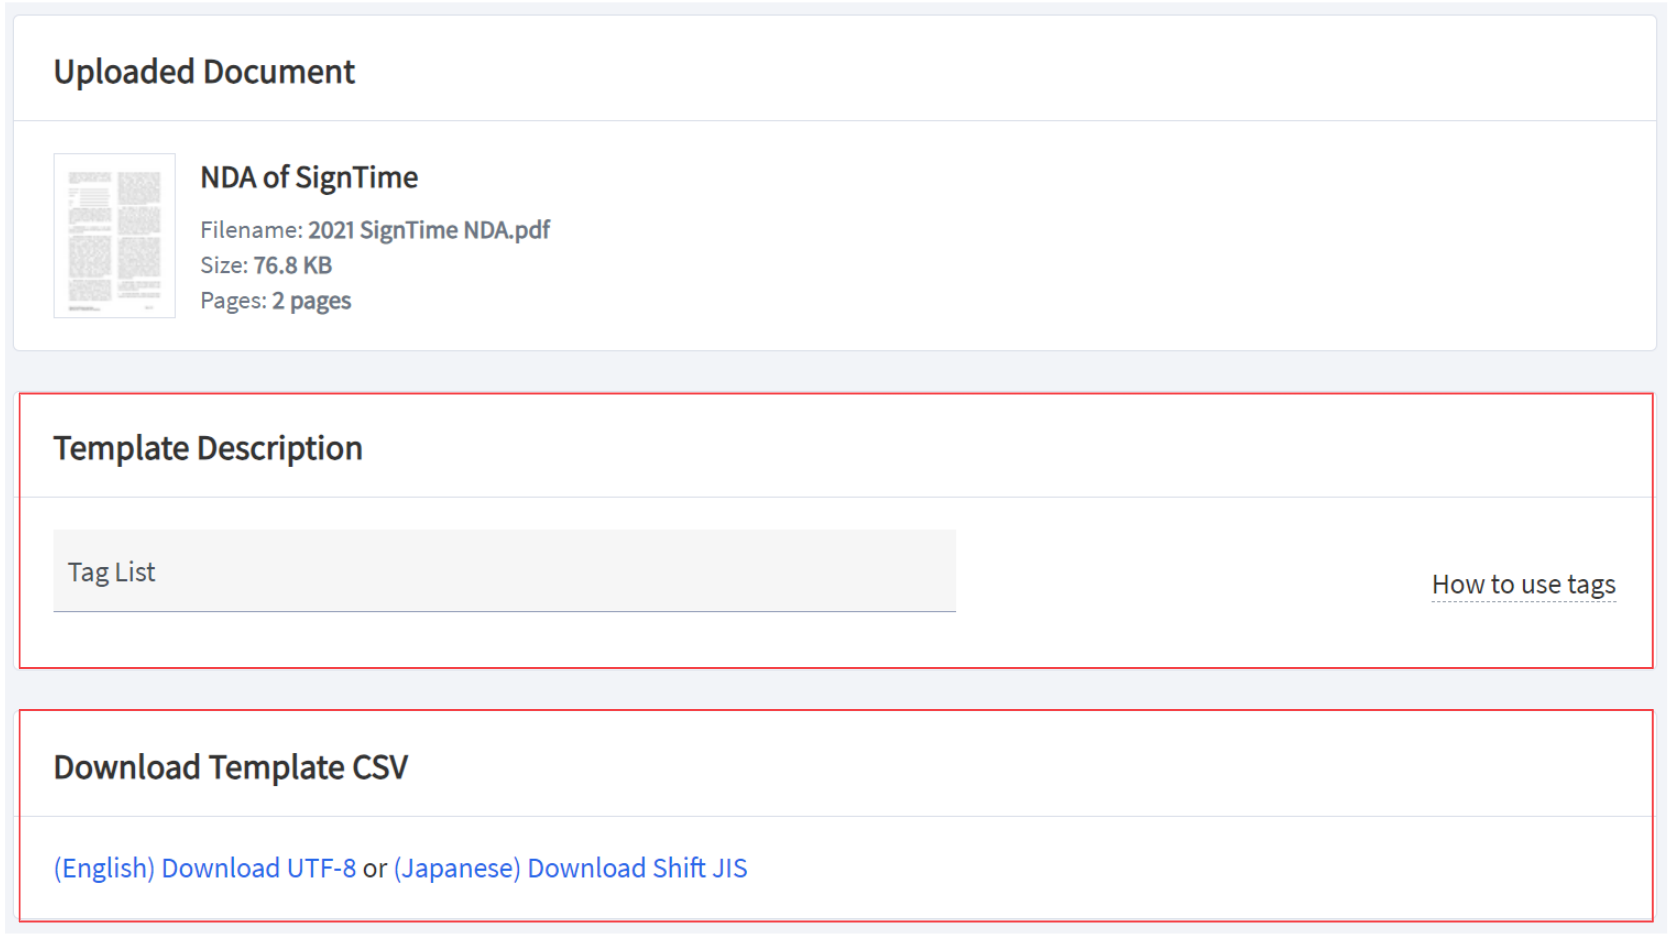1670x942 pixels.
Task: Click the right end of the Tag List field
Action: (x=920, y=571)
